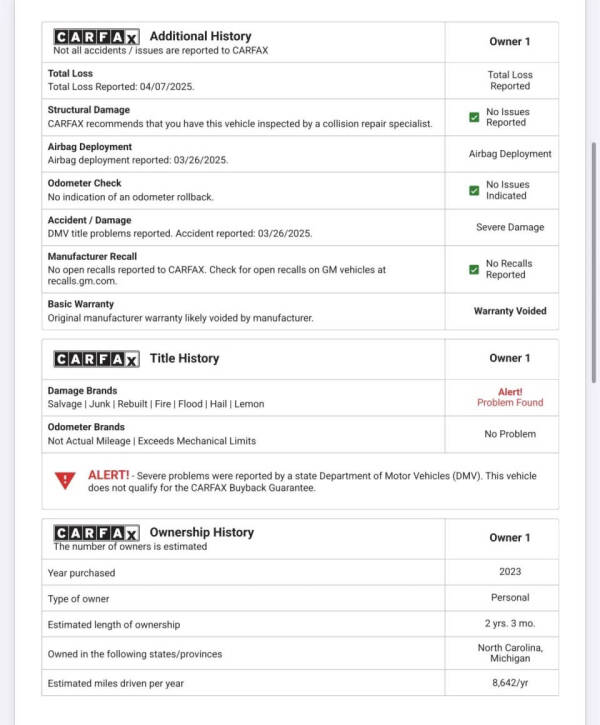Select the Odometer Brands row heading
This screenshot has width=600, height=725.
click(86, 427)
